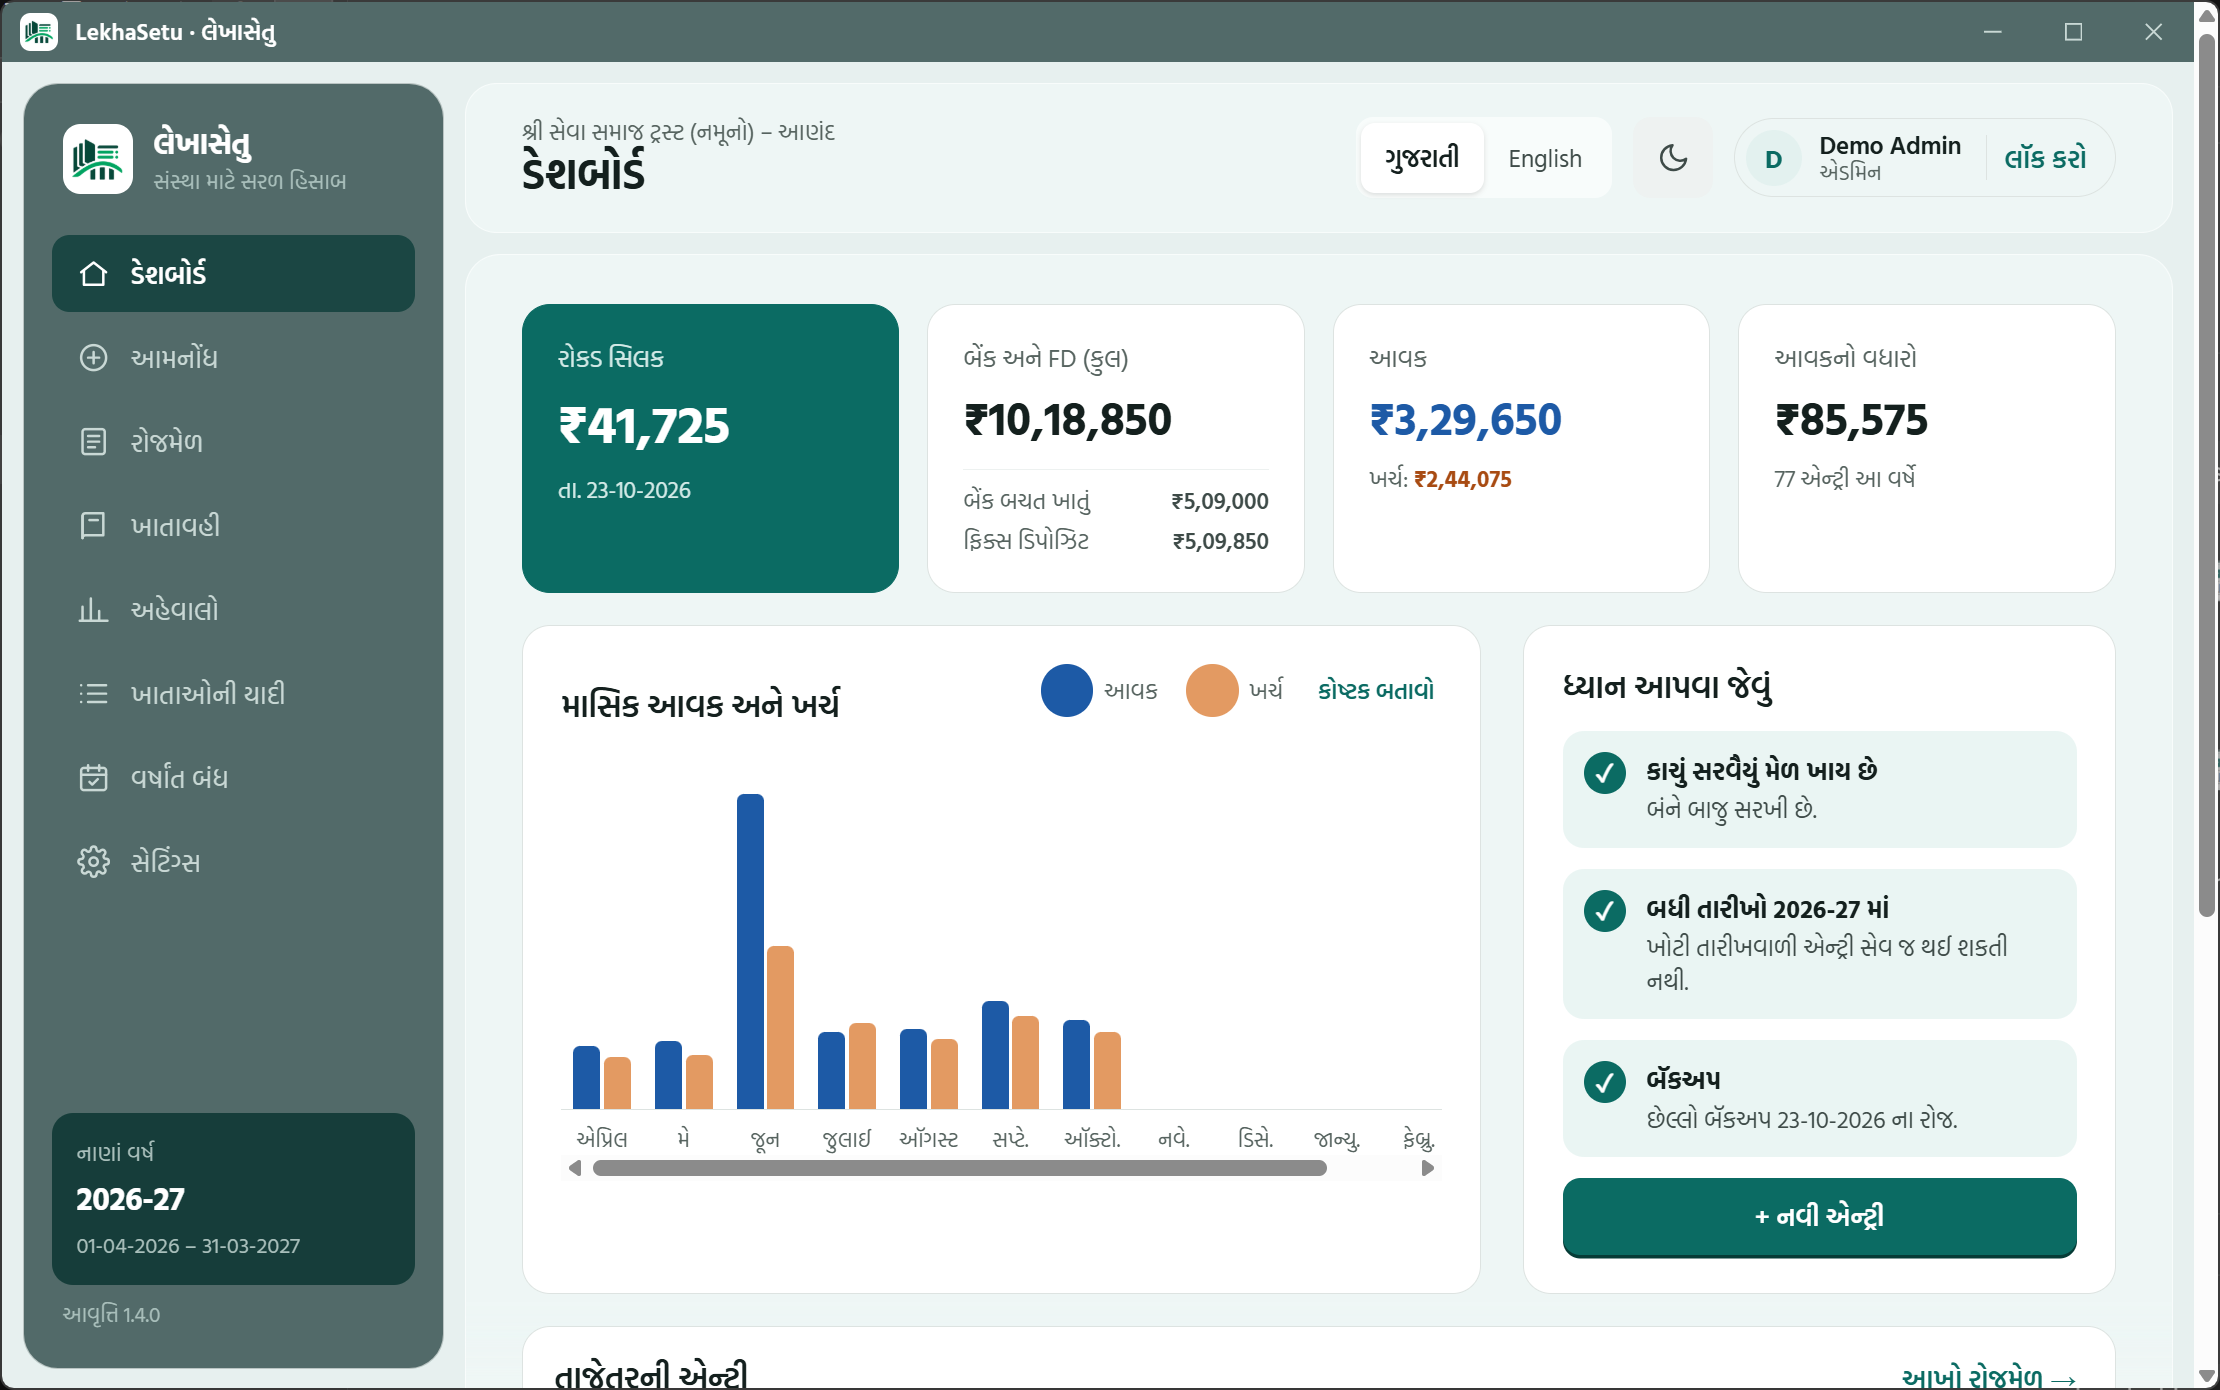Click the આવૃત્તિ 1.4.0 version text
This screenshot has height=1390, width=2220.
[111, 1315]
